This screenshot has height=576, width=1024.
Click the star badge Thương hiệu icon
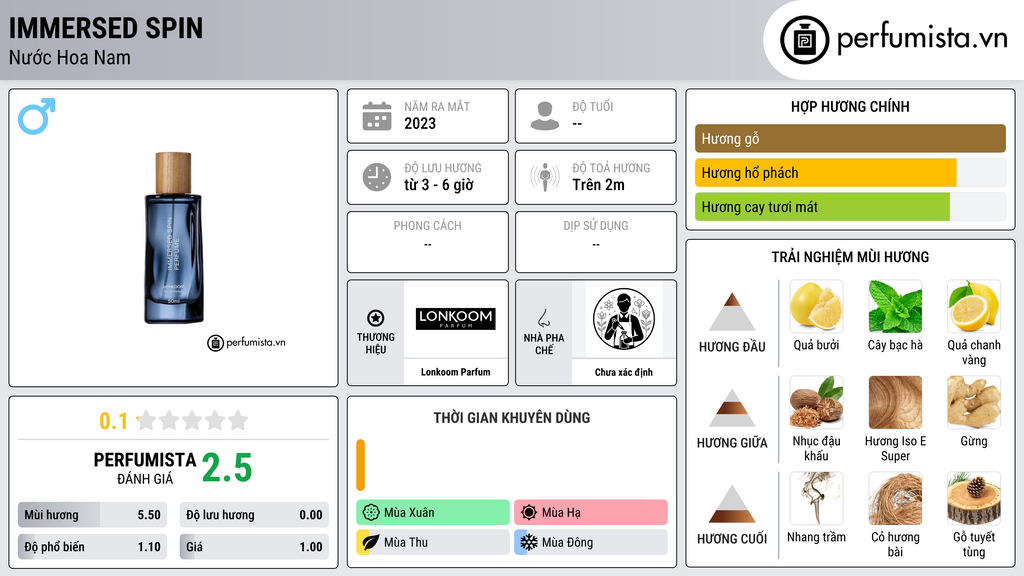[376, 319]
